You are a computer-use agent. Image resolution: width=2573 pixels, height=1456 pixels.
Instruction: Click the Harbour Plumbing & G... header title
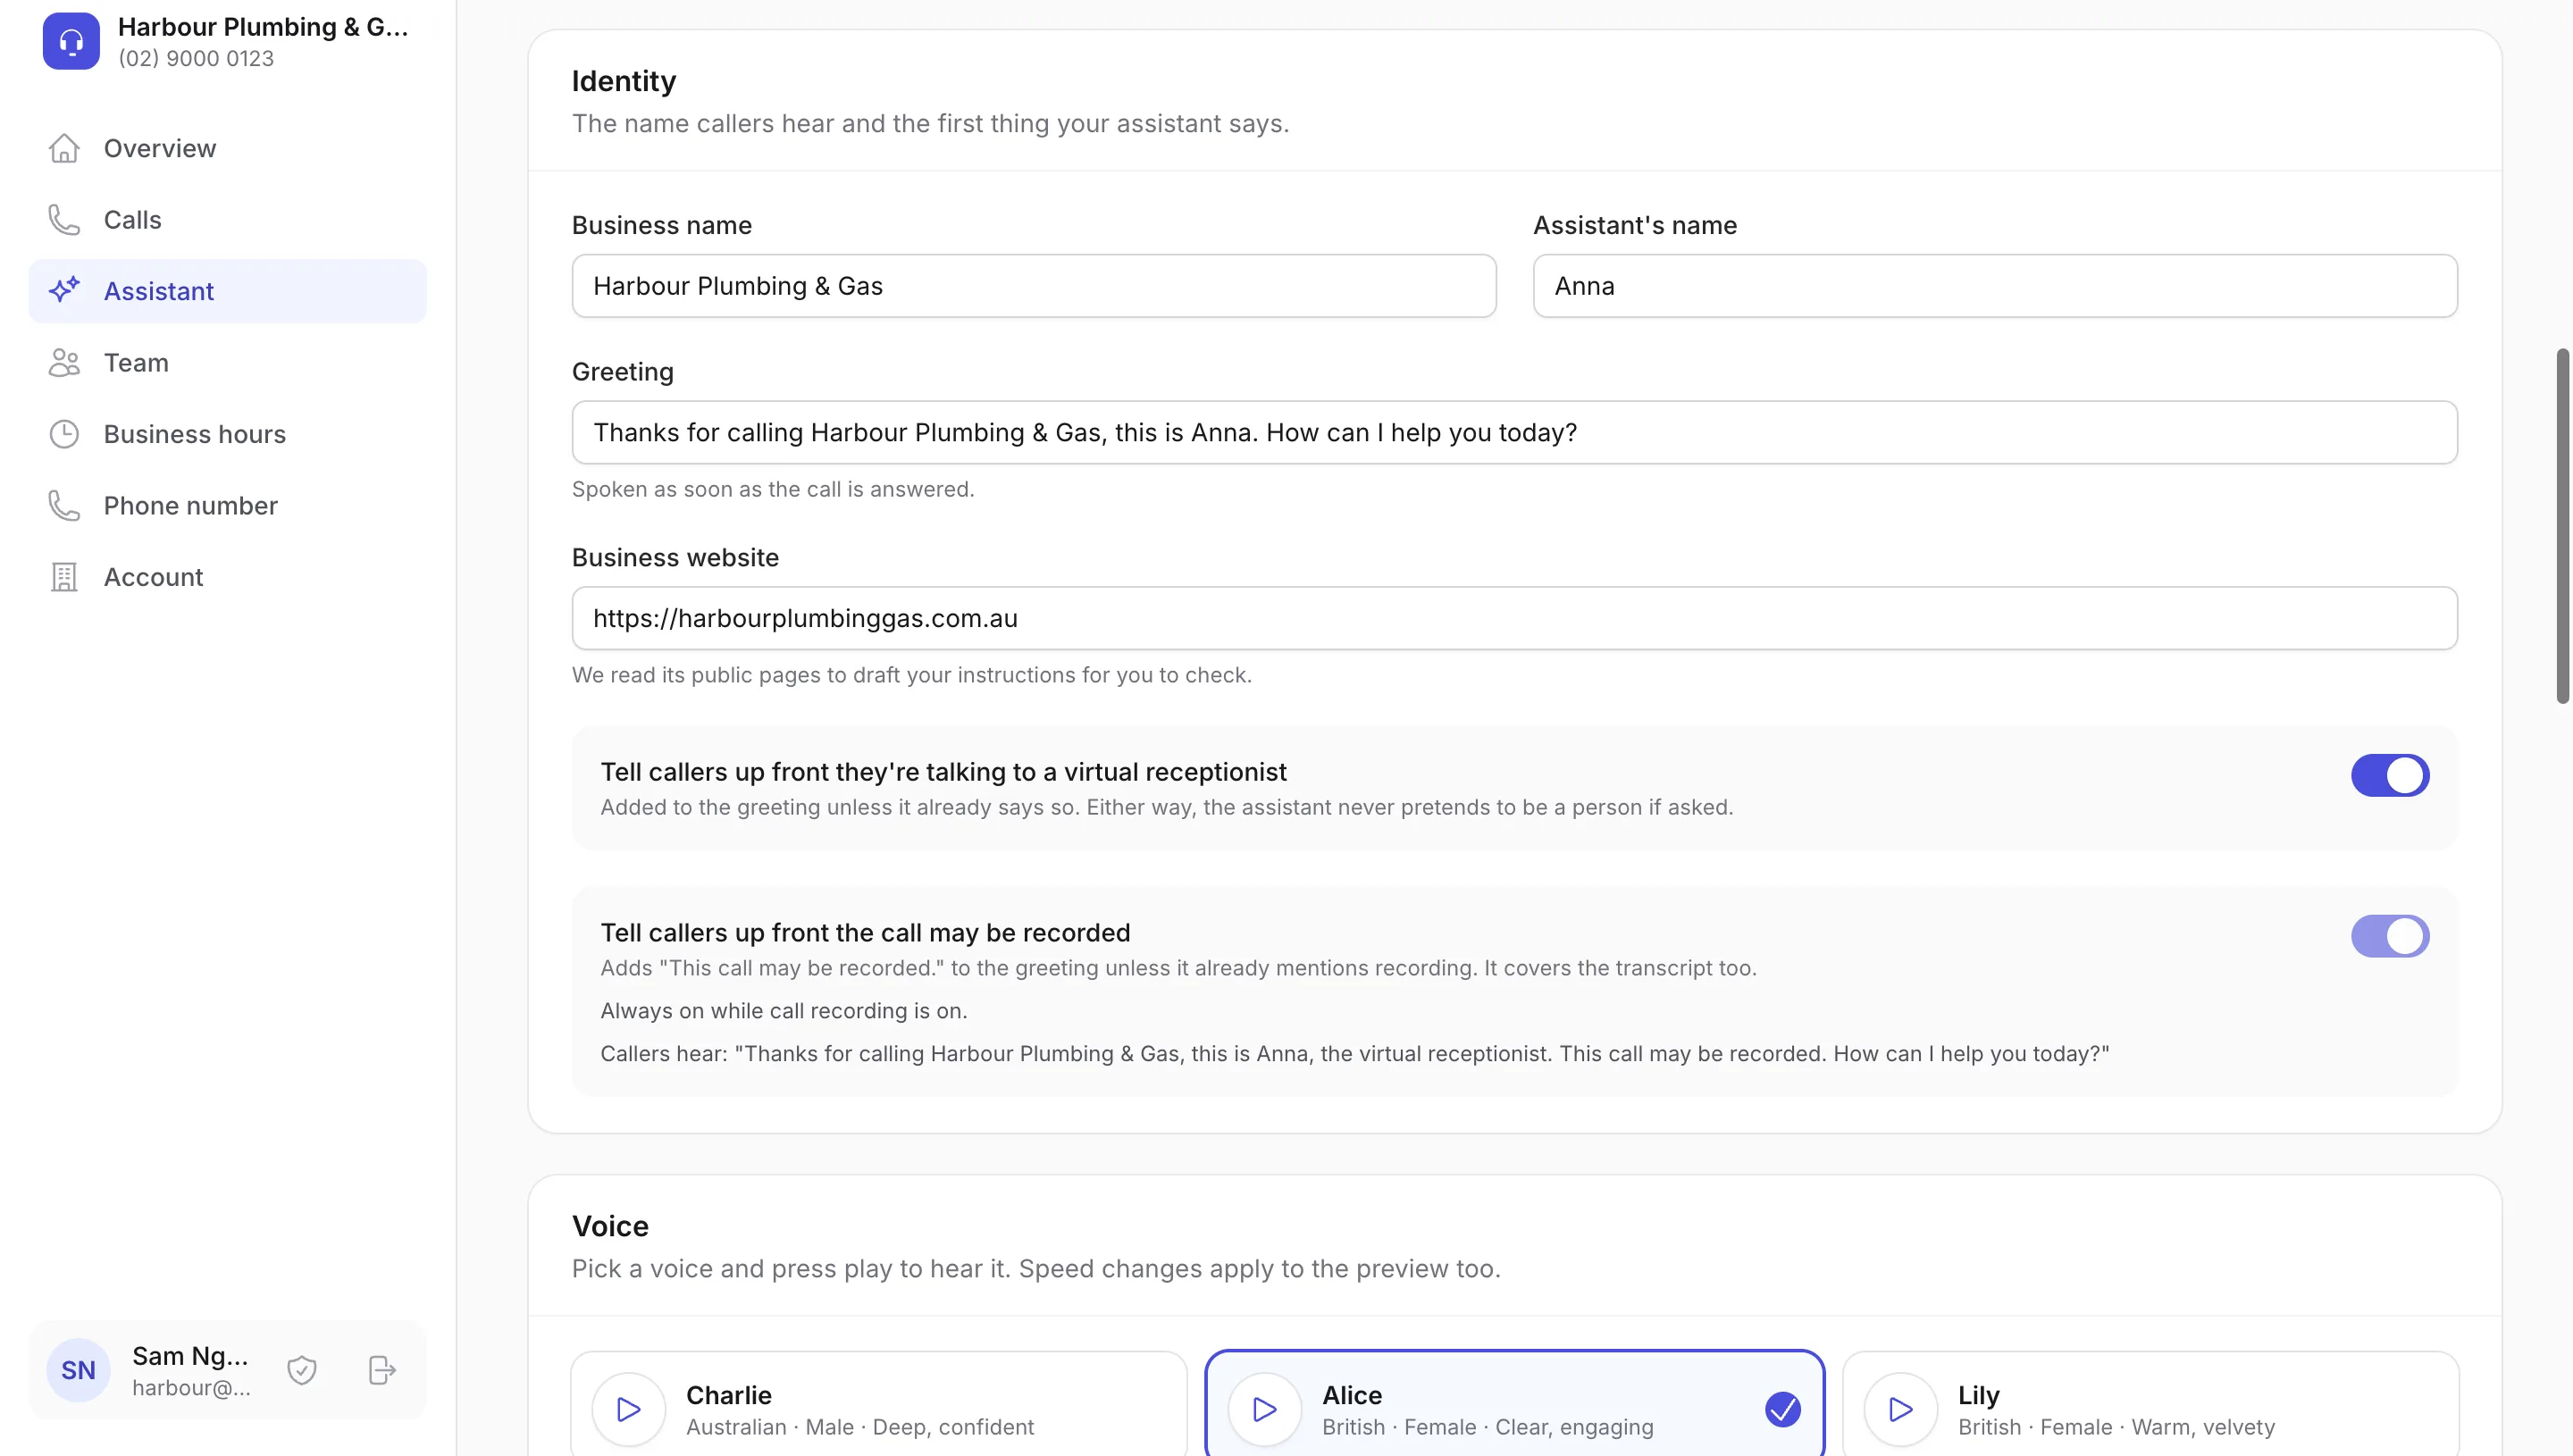[263, 27]
